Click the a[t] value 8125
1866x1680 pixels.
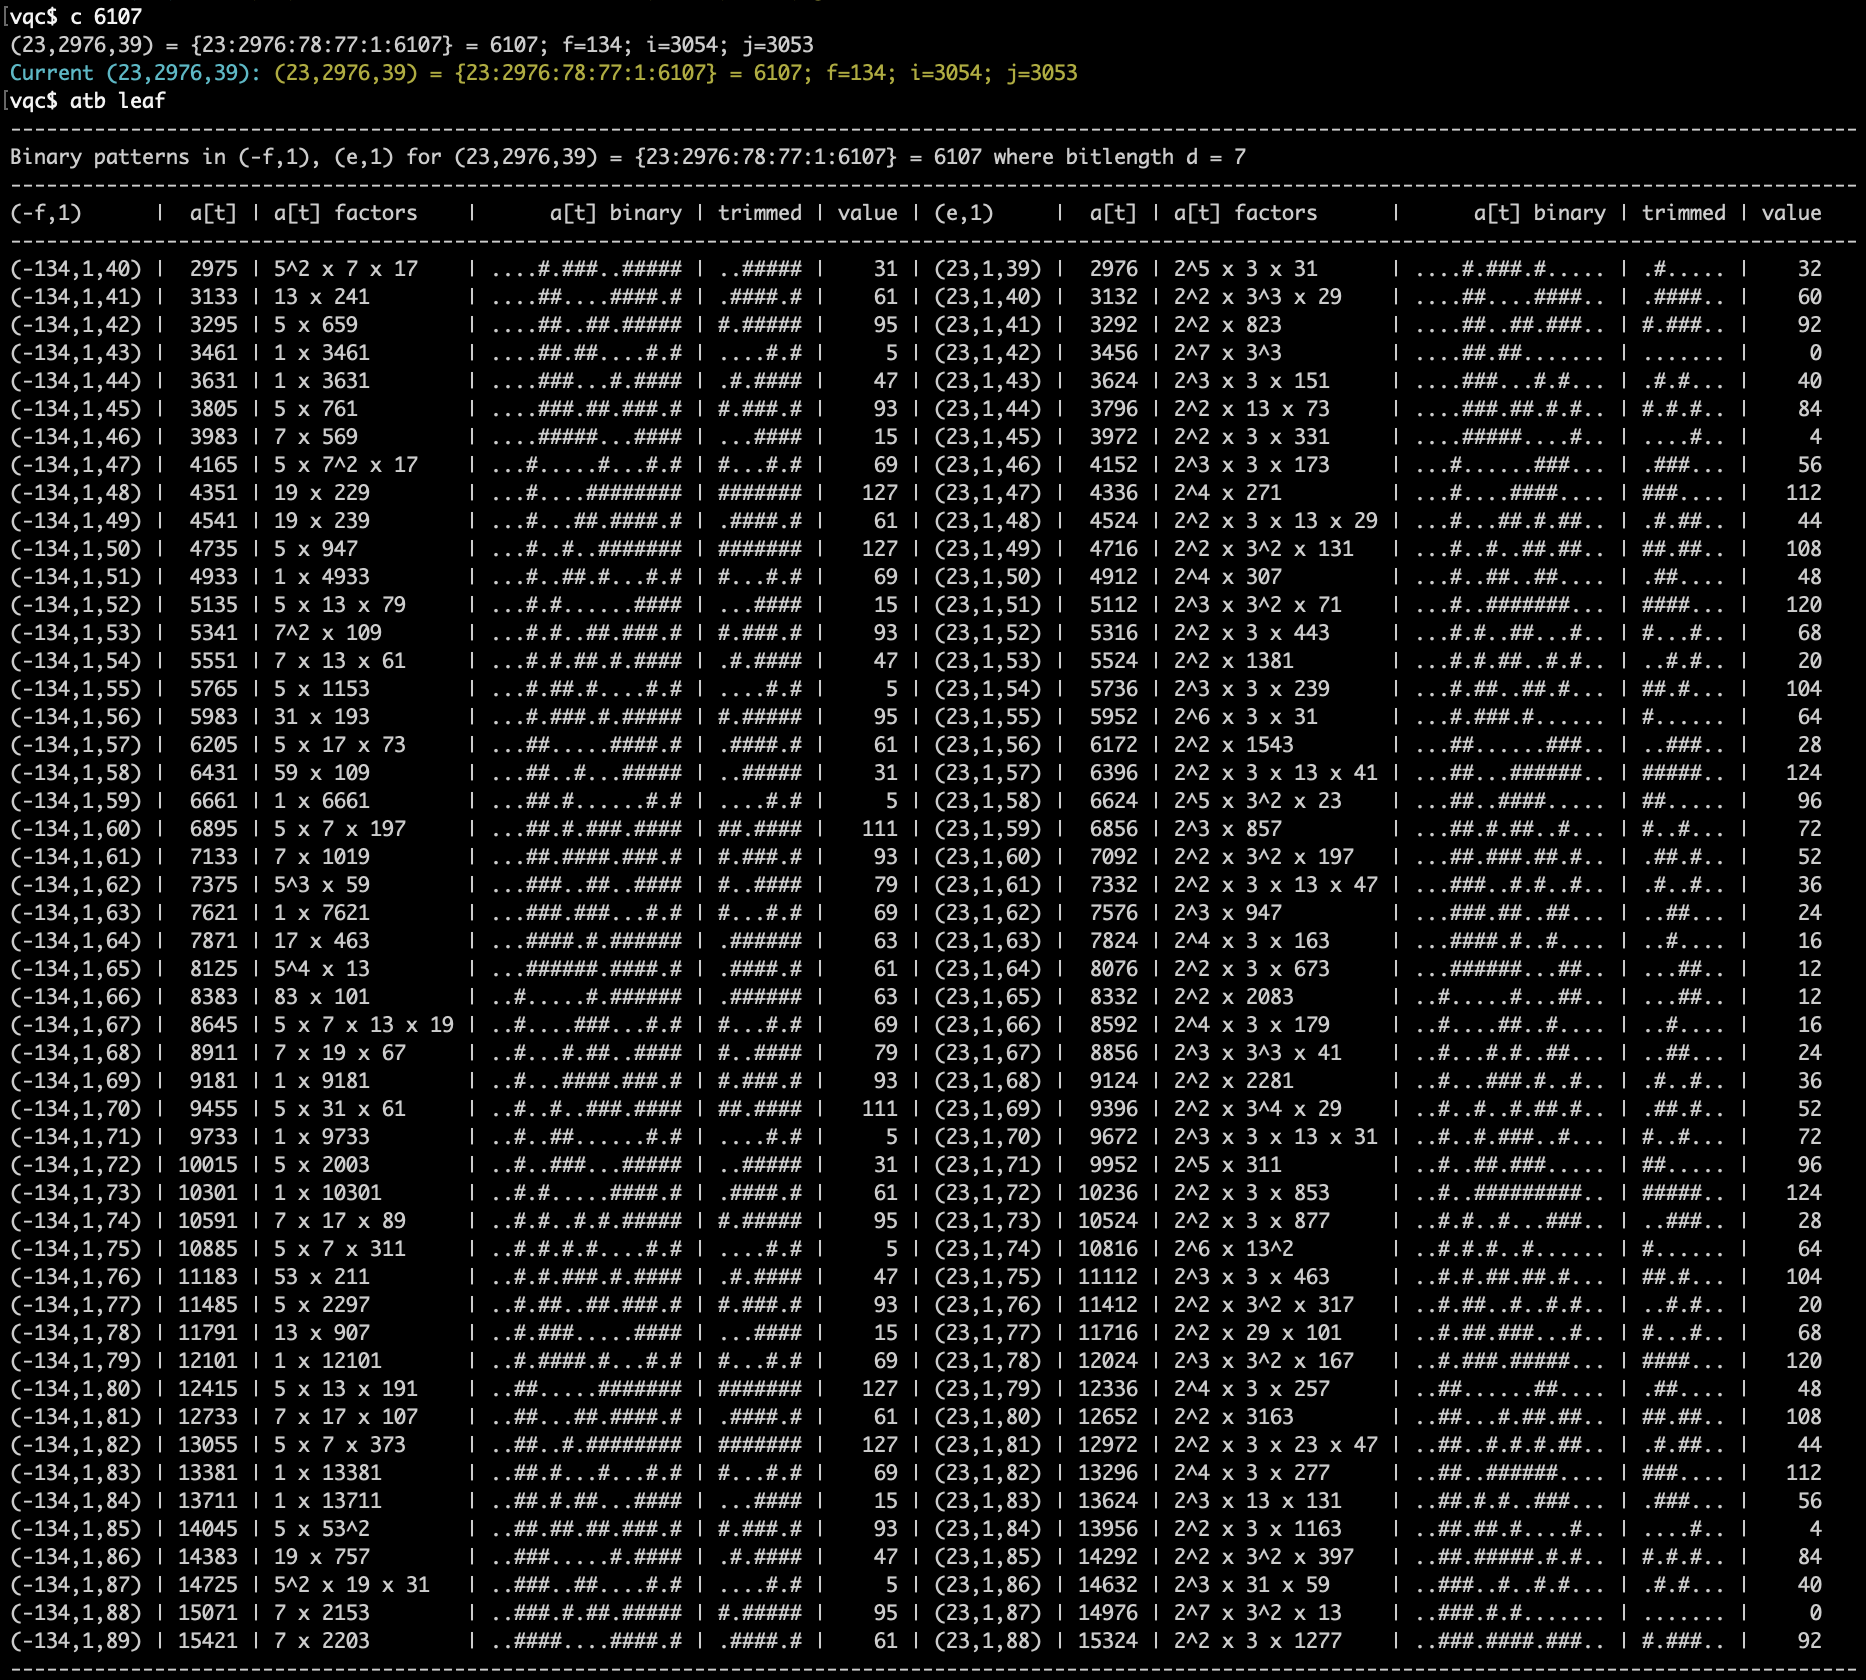[x=214, y=969]
